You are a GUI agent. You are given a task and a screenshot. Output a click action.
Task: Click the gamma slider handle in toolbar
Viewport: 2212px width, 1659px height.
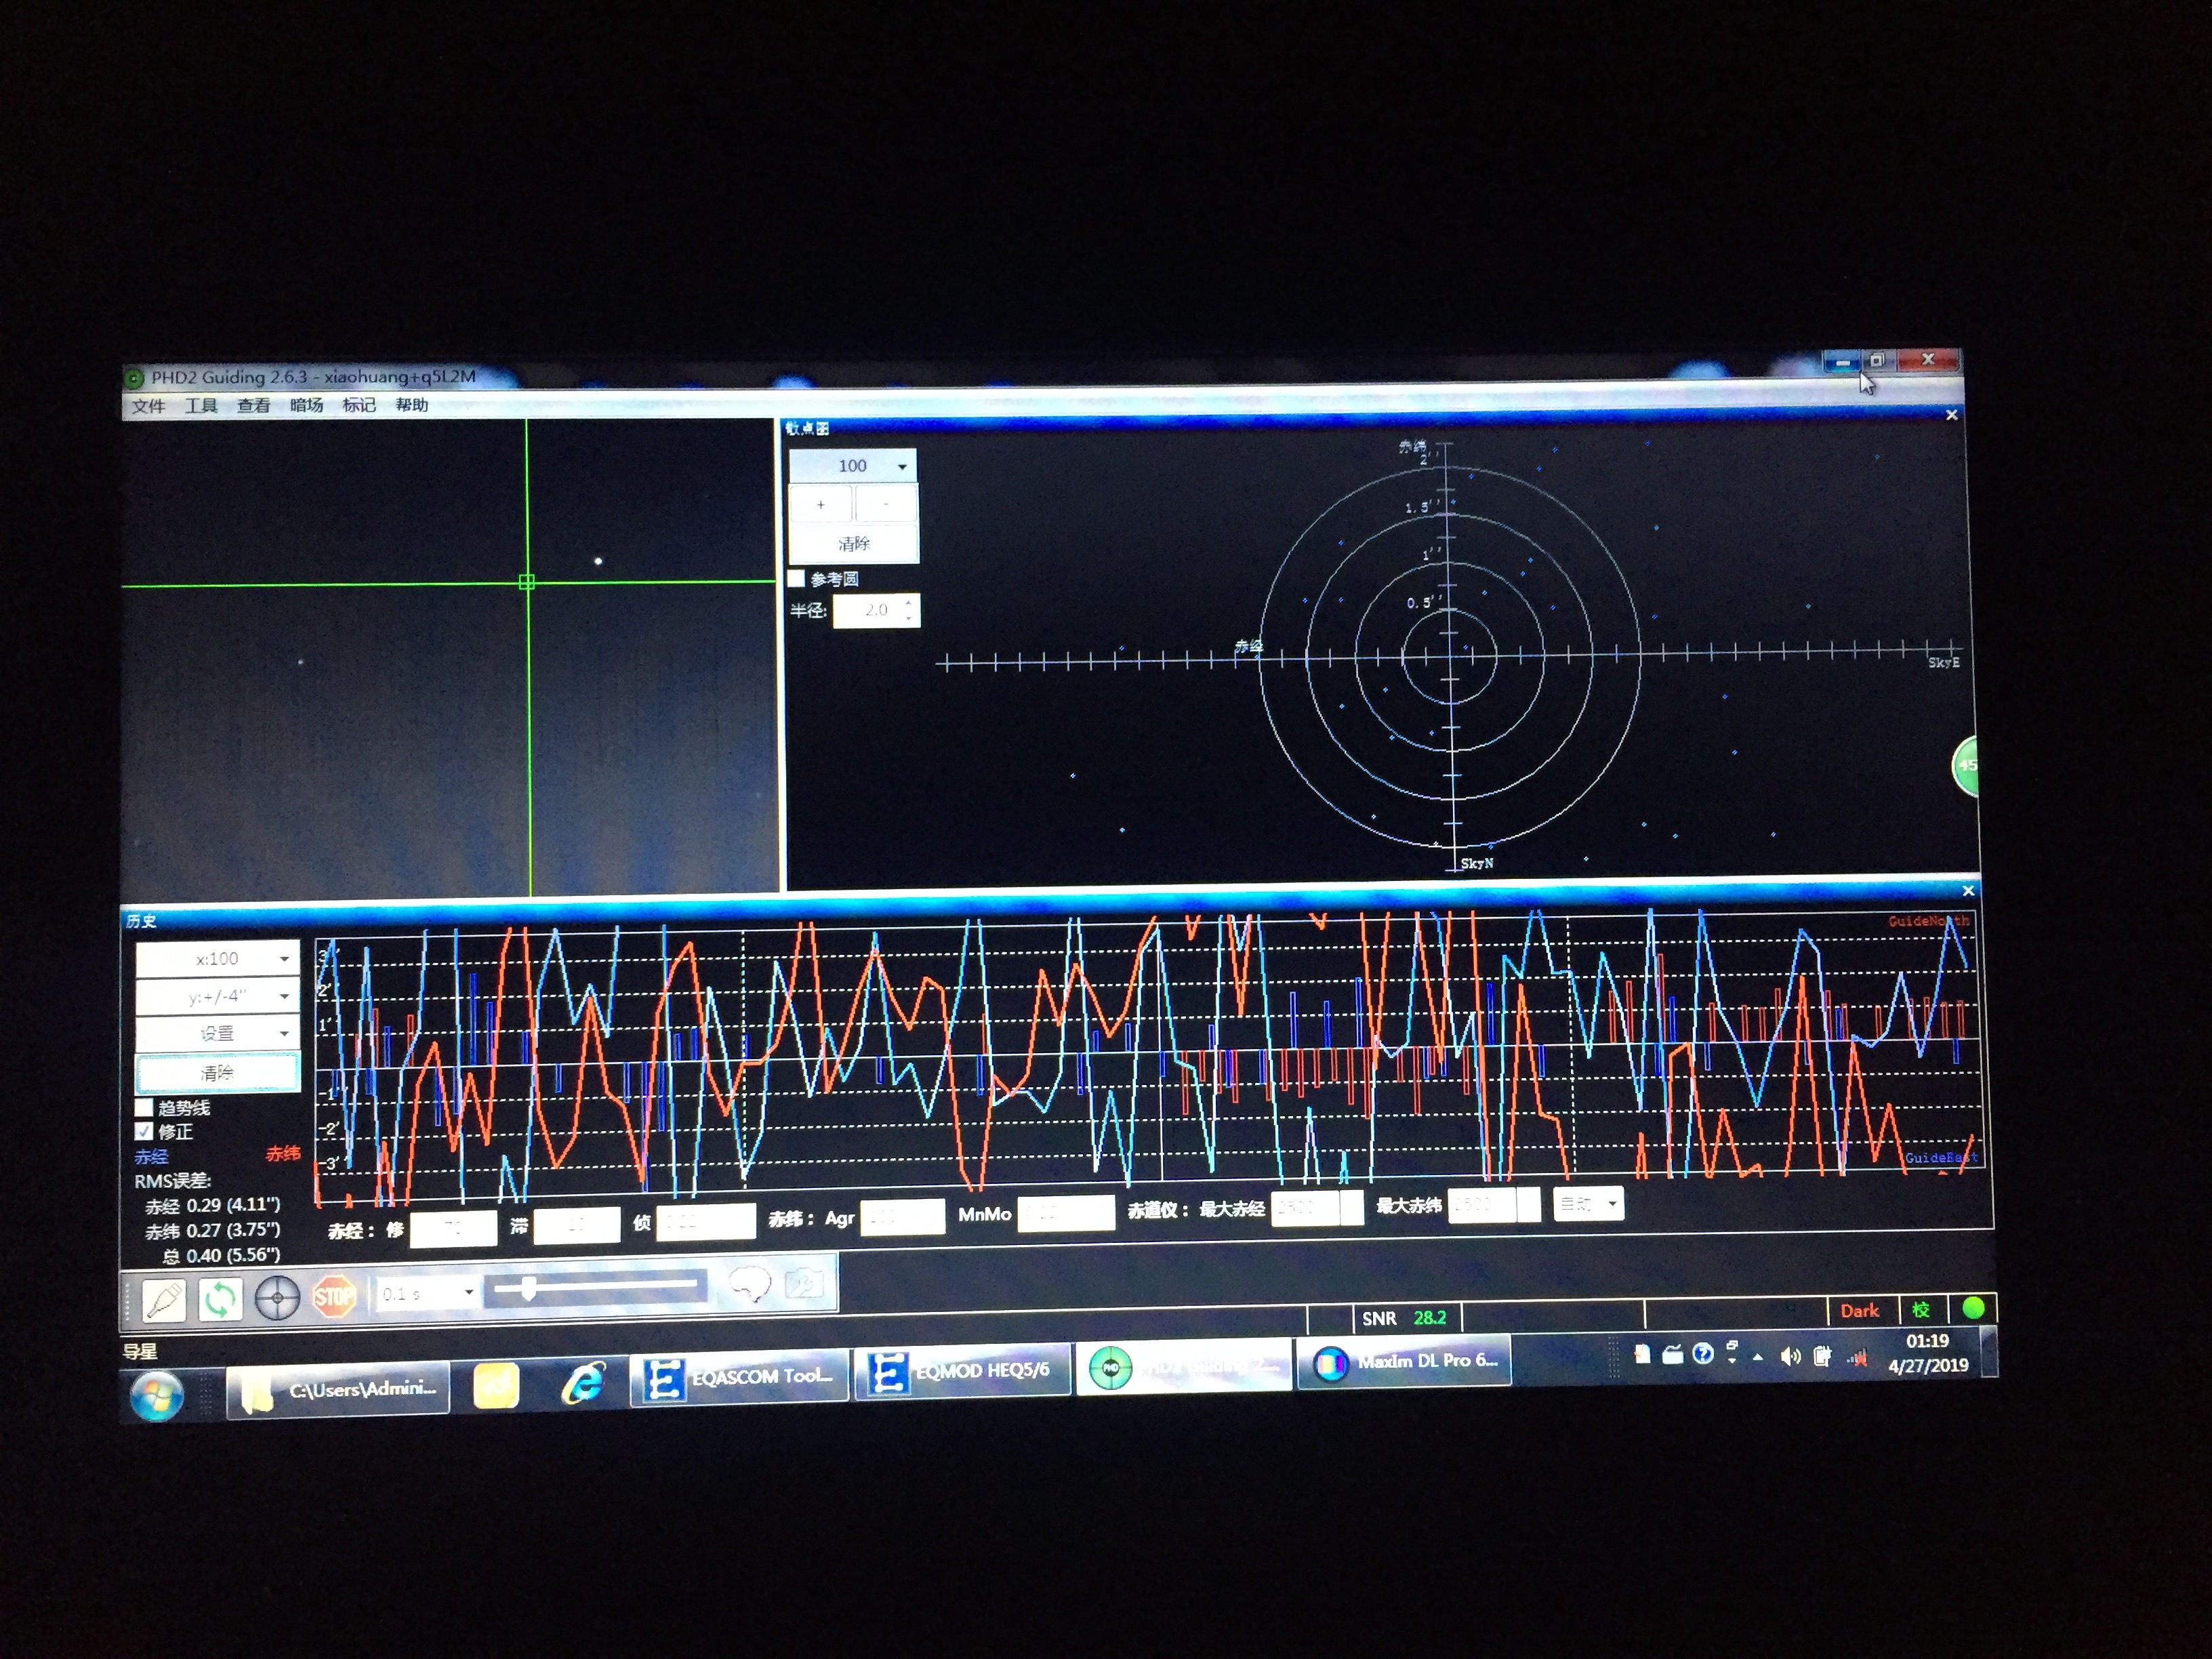528,1288
